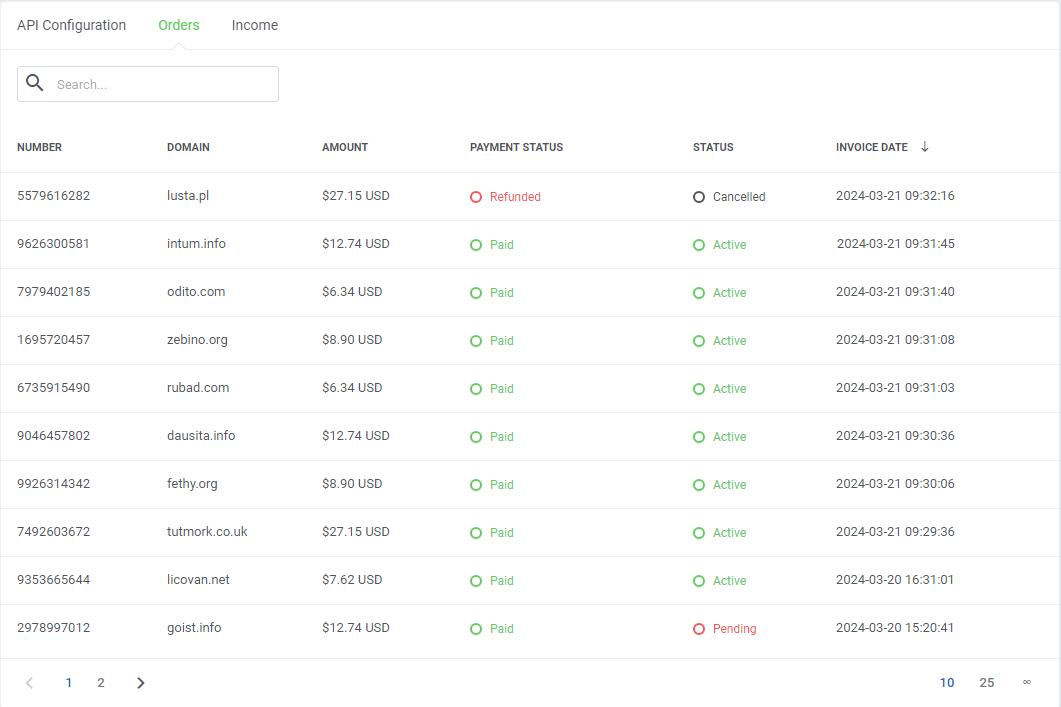Click the Paid circle icon for intum.info
Screen dimensions: 1061x707
476,245
